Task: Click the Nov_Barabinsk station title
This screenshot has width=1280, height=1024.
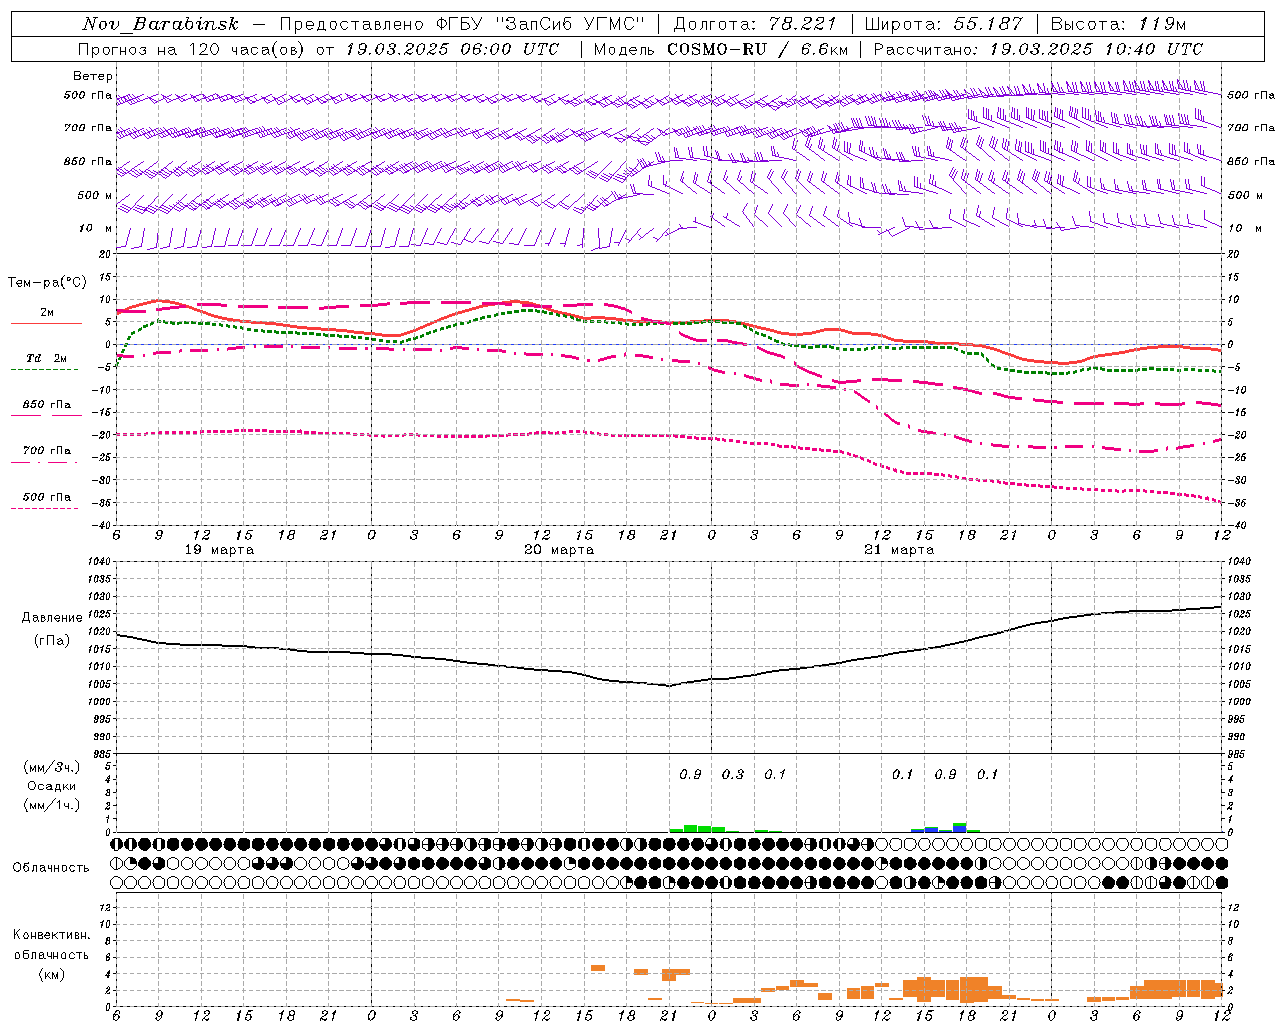Action: tap(160, 24)
